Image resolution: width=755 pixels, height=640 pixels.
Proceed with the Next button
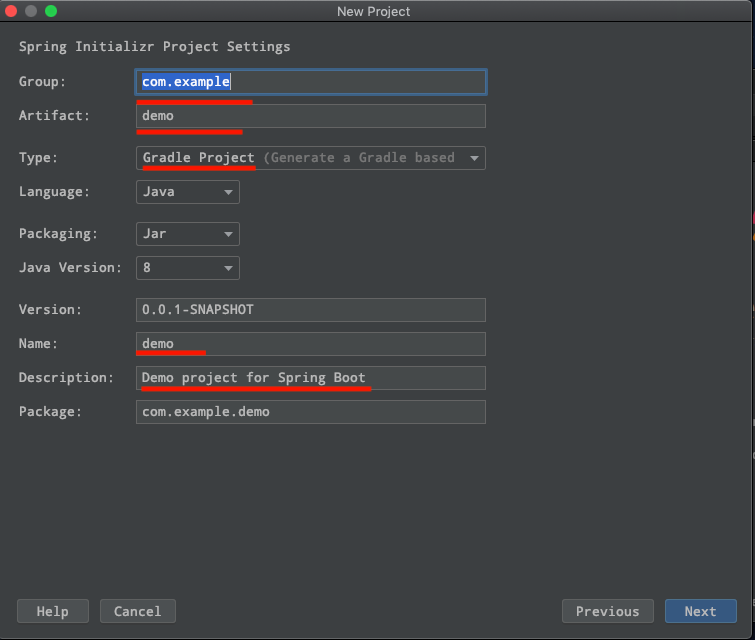701,611
